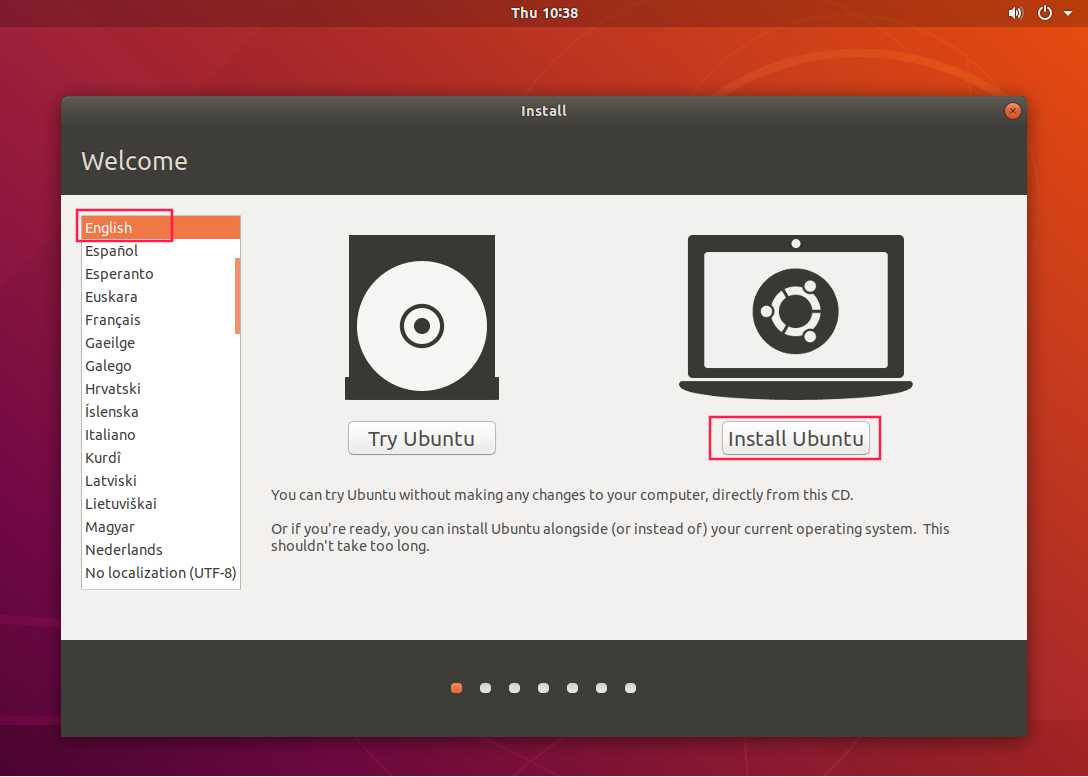Select Esperanto in the language list

[159, 273]
